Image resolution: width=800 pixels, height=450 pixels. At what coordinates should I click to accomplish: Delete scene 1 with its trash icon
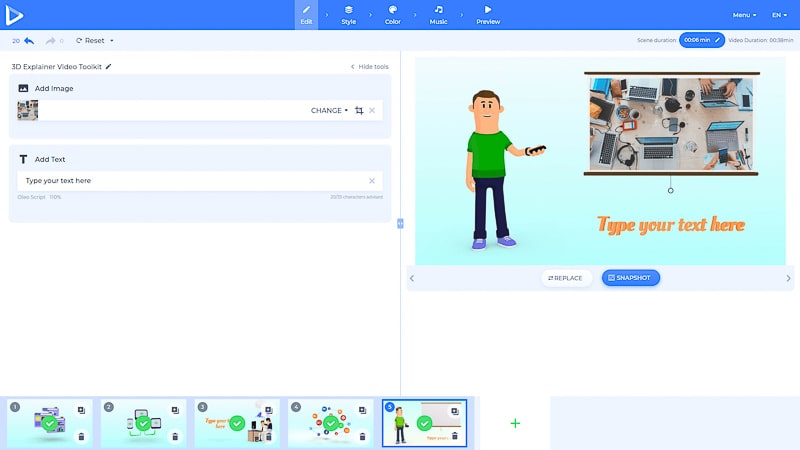(81, 436)
